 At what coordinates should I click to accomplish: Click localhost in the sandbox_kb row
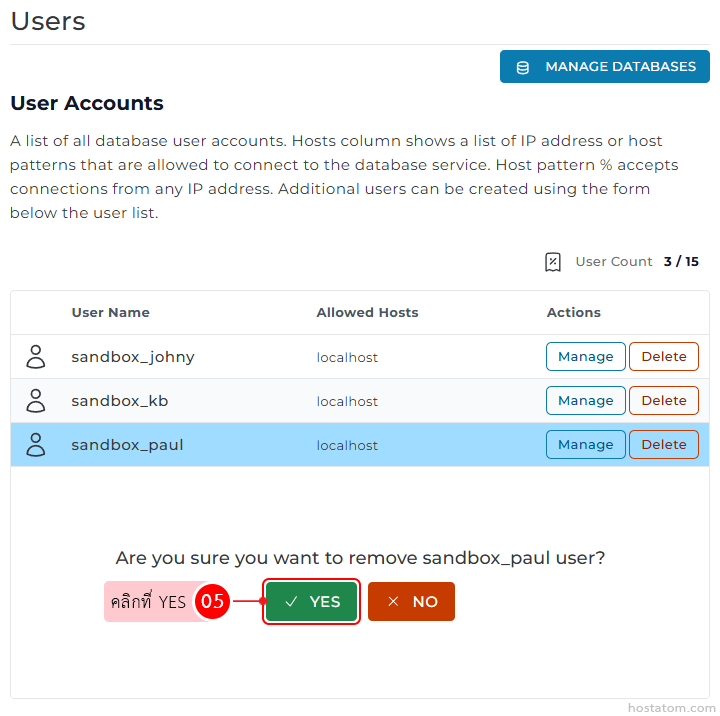click(x=347, y=401)
